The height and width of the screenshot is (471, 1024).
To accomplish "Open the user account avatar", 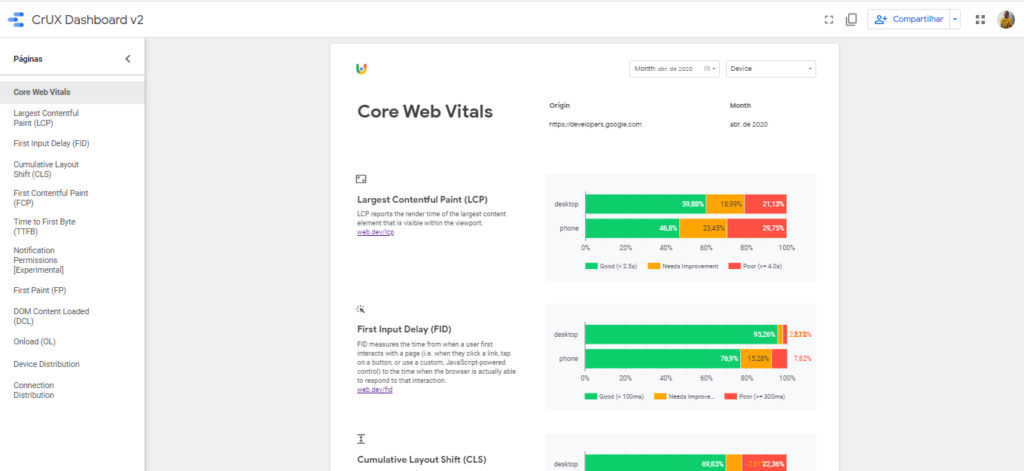I will [x=1006, y=20].
